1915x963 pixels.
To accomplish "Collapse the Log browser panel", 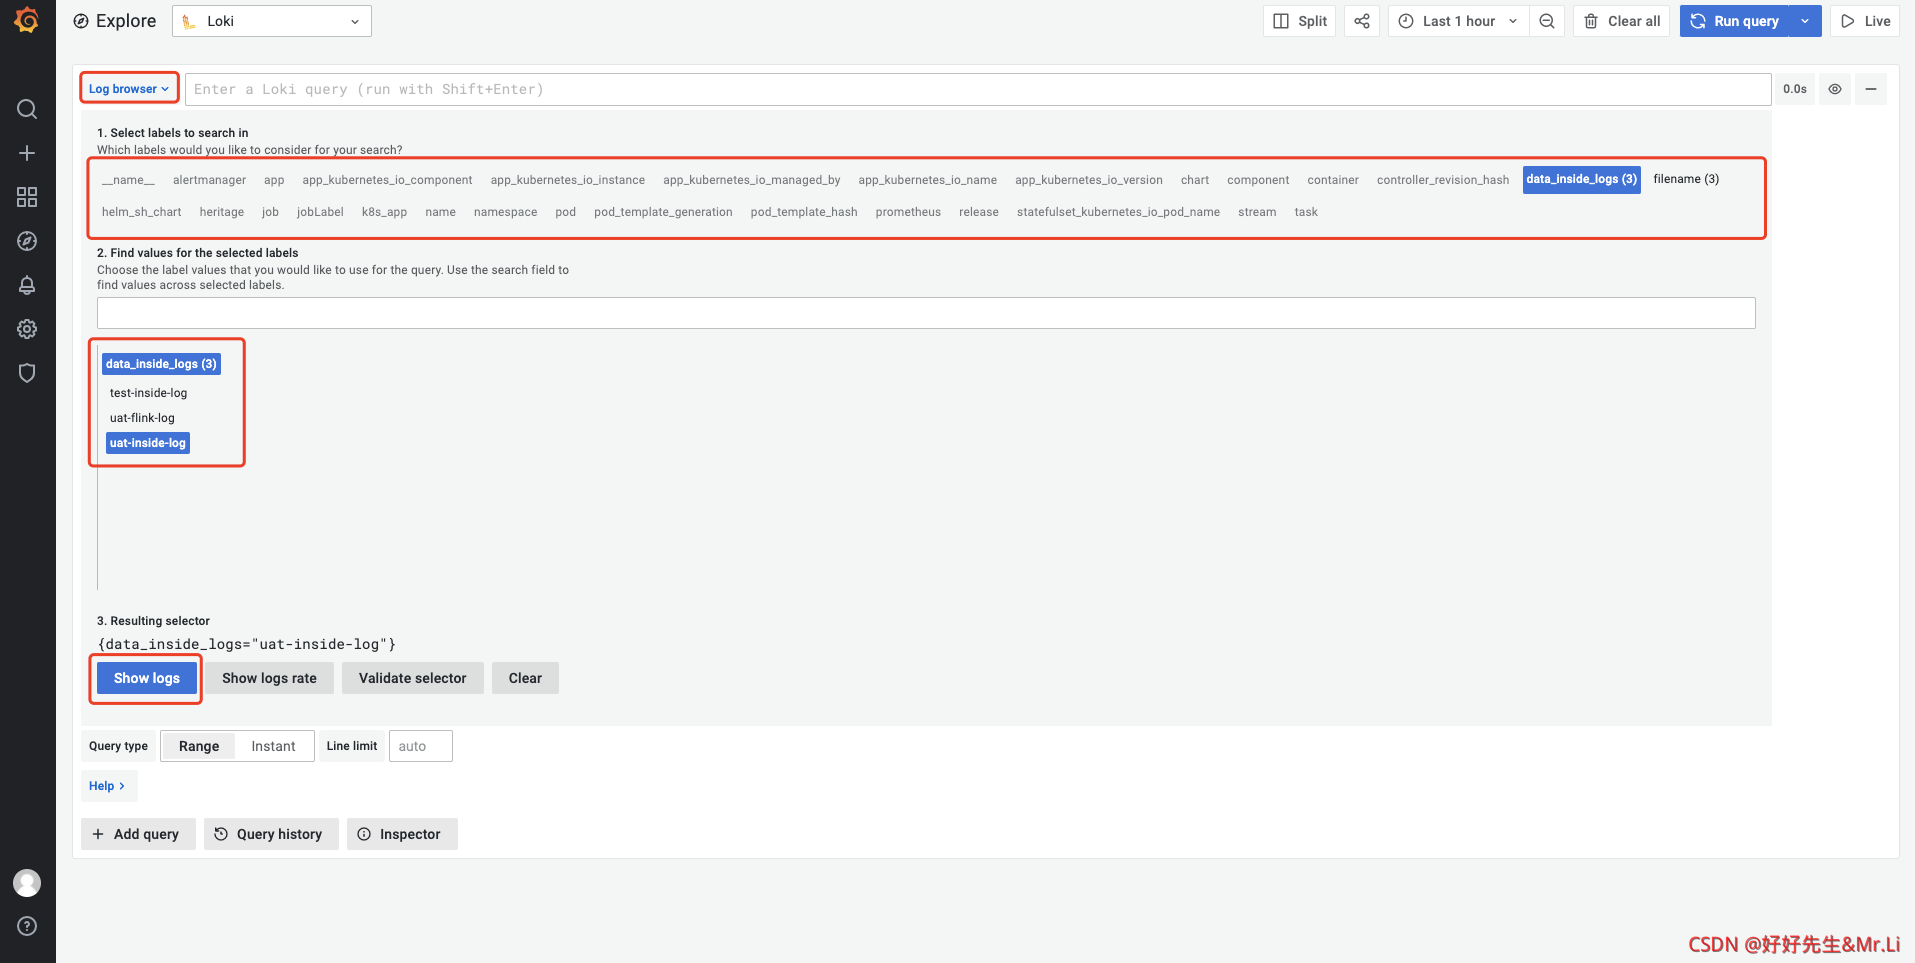I will click(x=129, y=89).
